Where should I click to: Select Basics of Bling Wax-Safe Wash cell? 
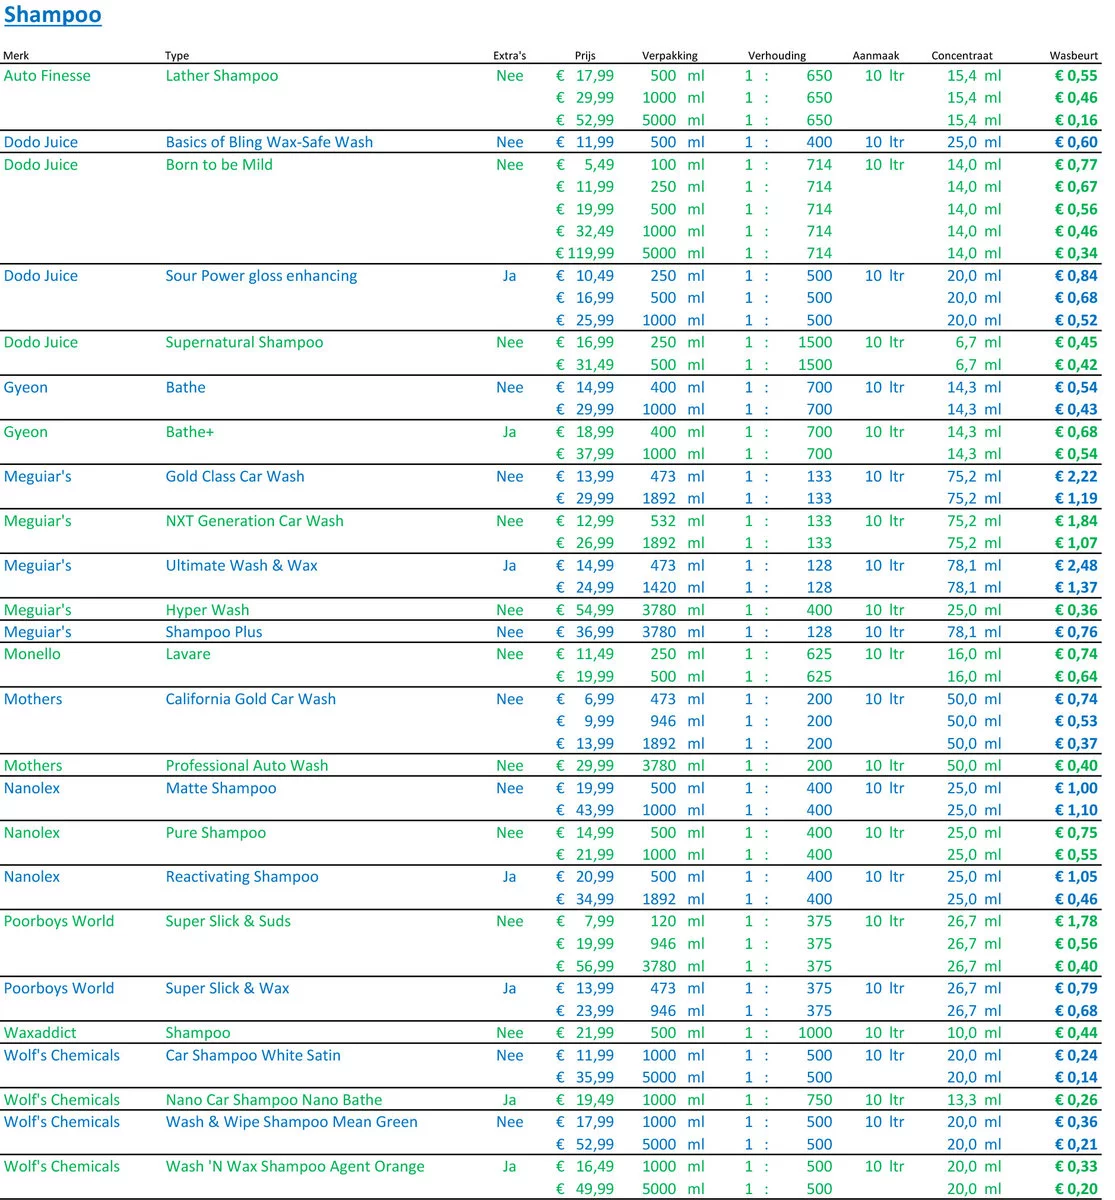[269, 142]
